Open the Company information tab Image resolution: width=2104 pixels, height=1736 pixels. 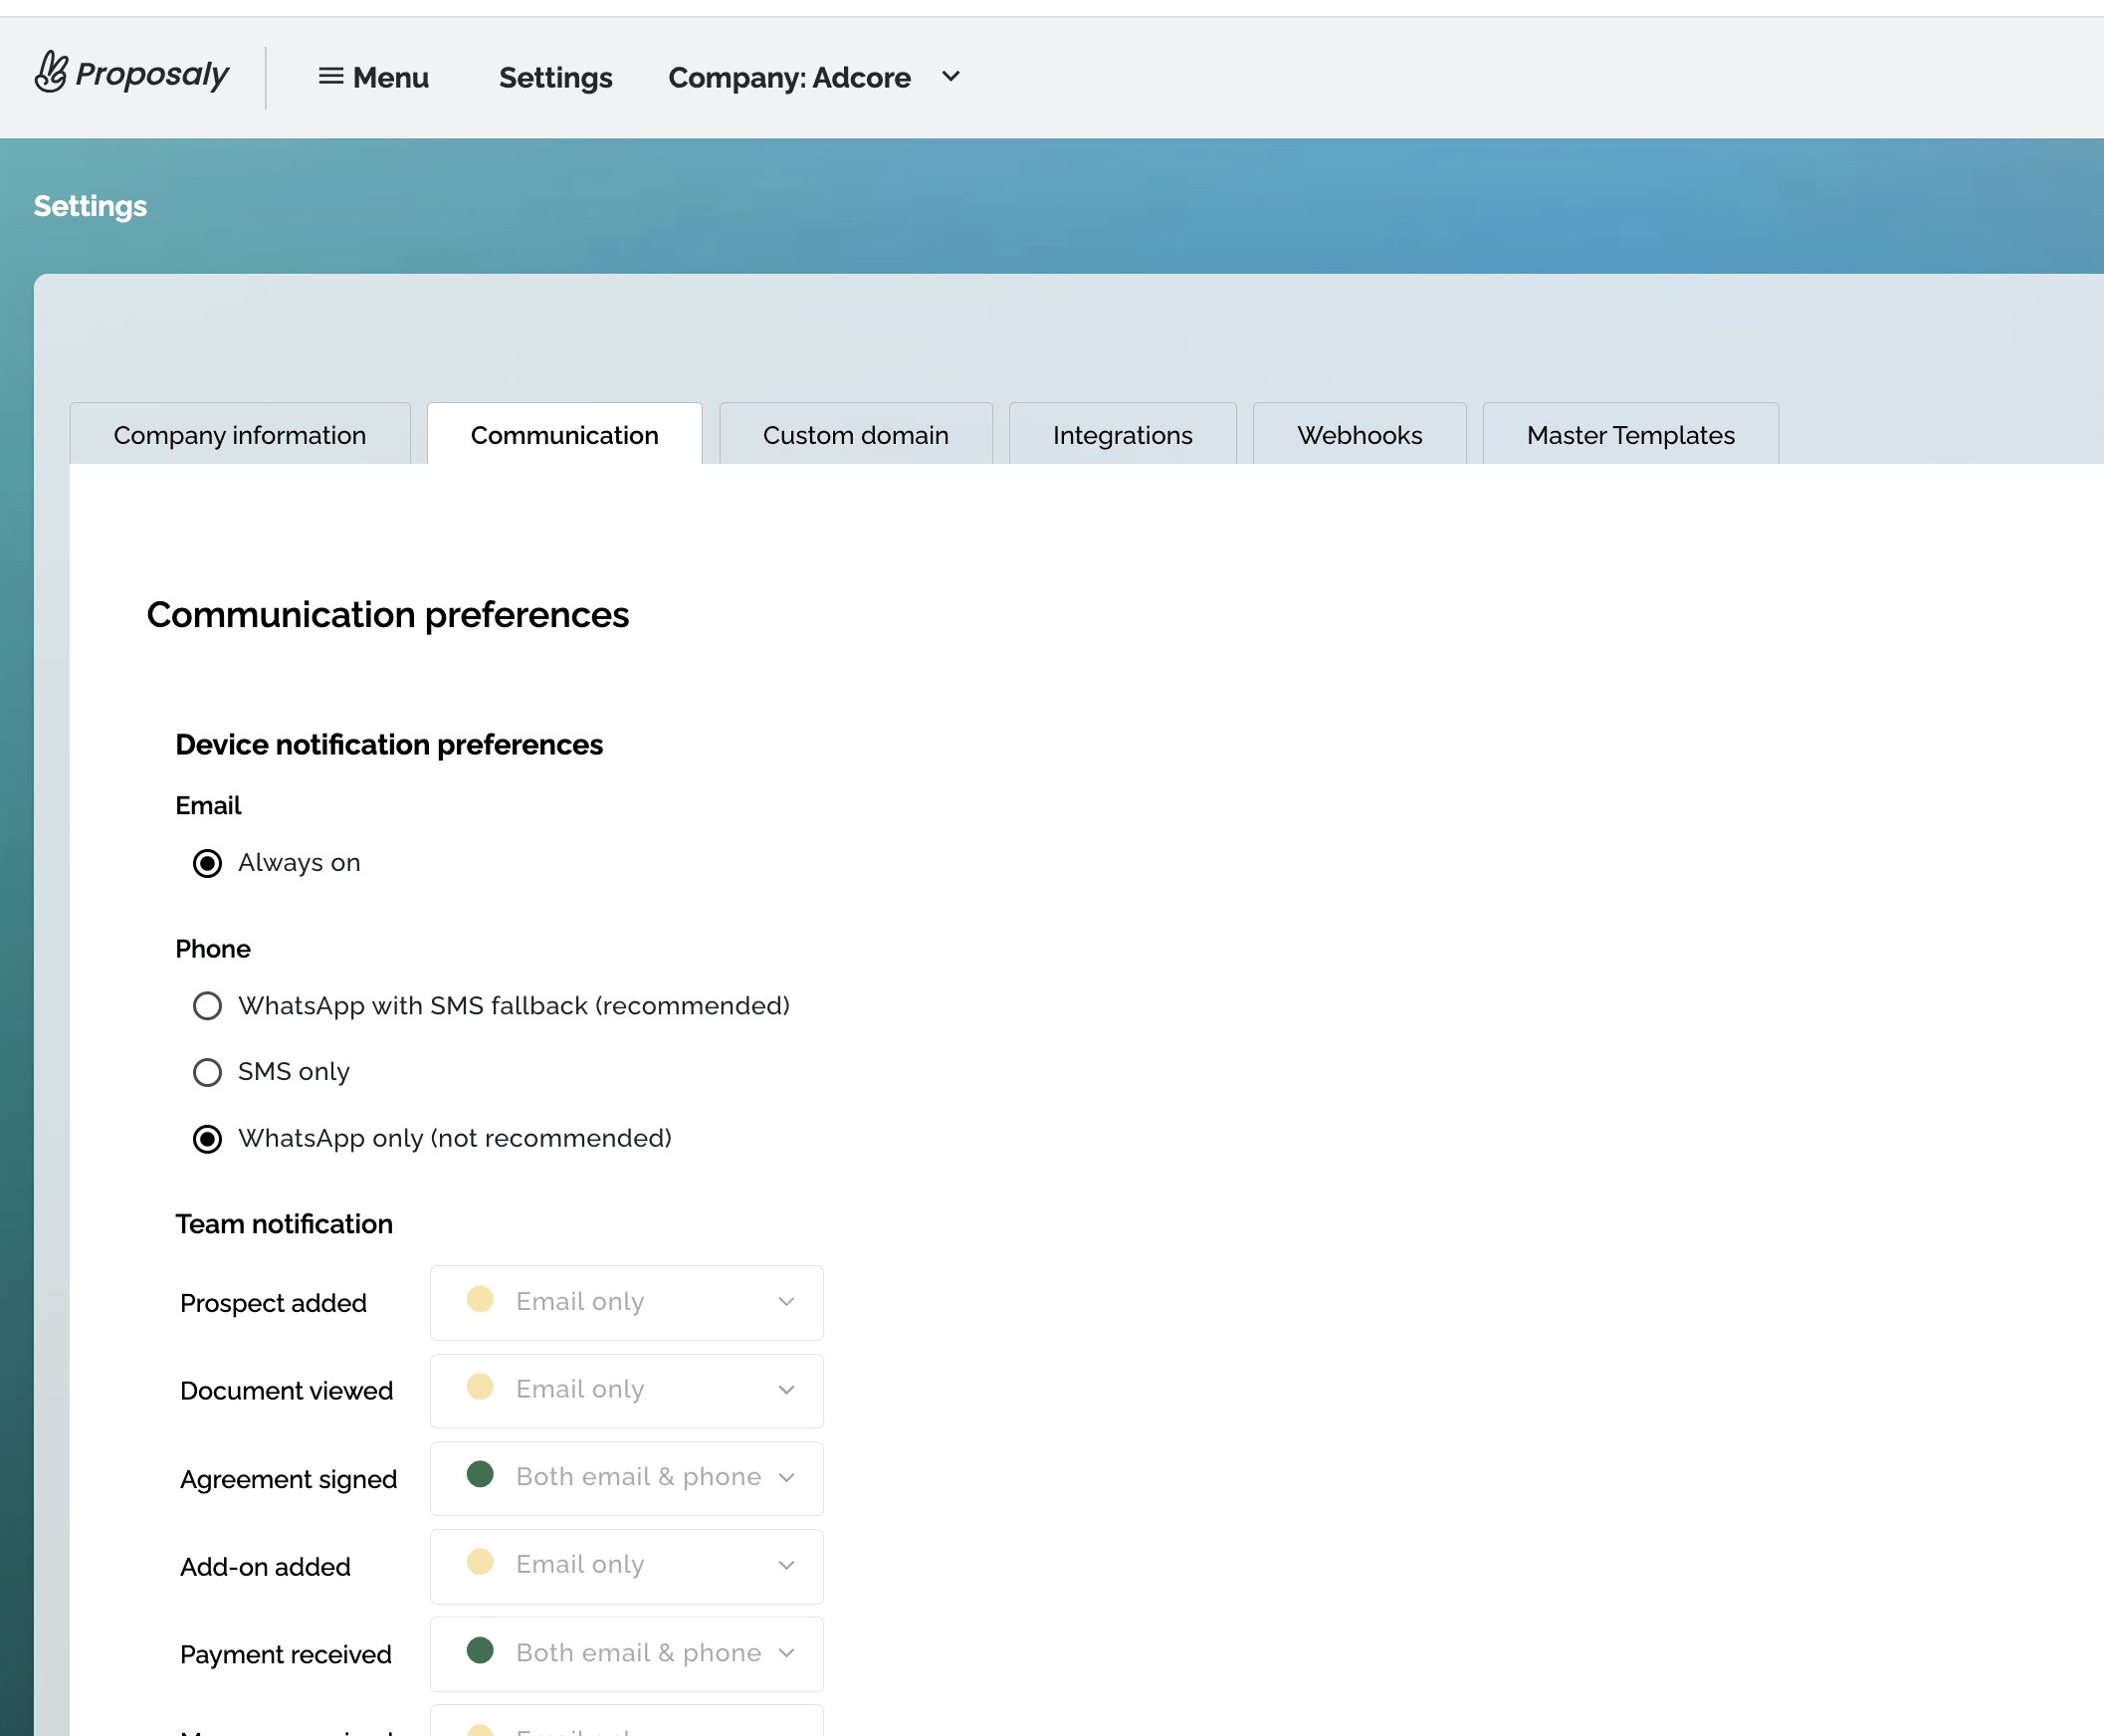[239, 435]
